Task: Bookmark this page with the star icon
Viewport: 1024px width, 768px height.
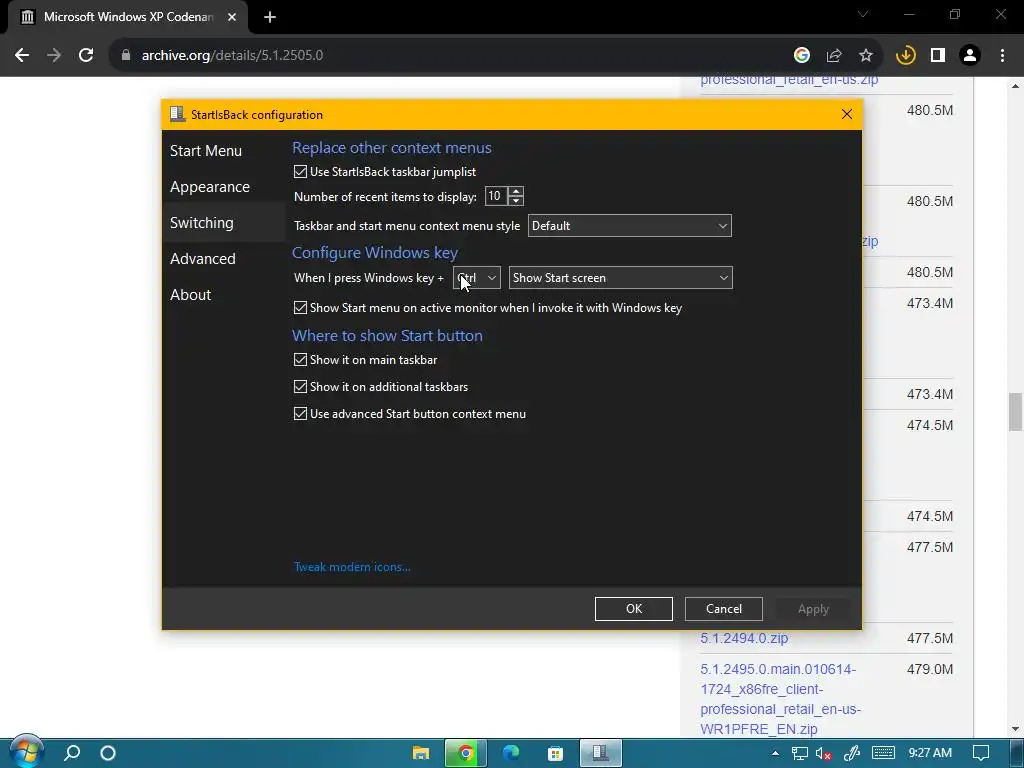Action: [866, 56]
